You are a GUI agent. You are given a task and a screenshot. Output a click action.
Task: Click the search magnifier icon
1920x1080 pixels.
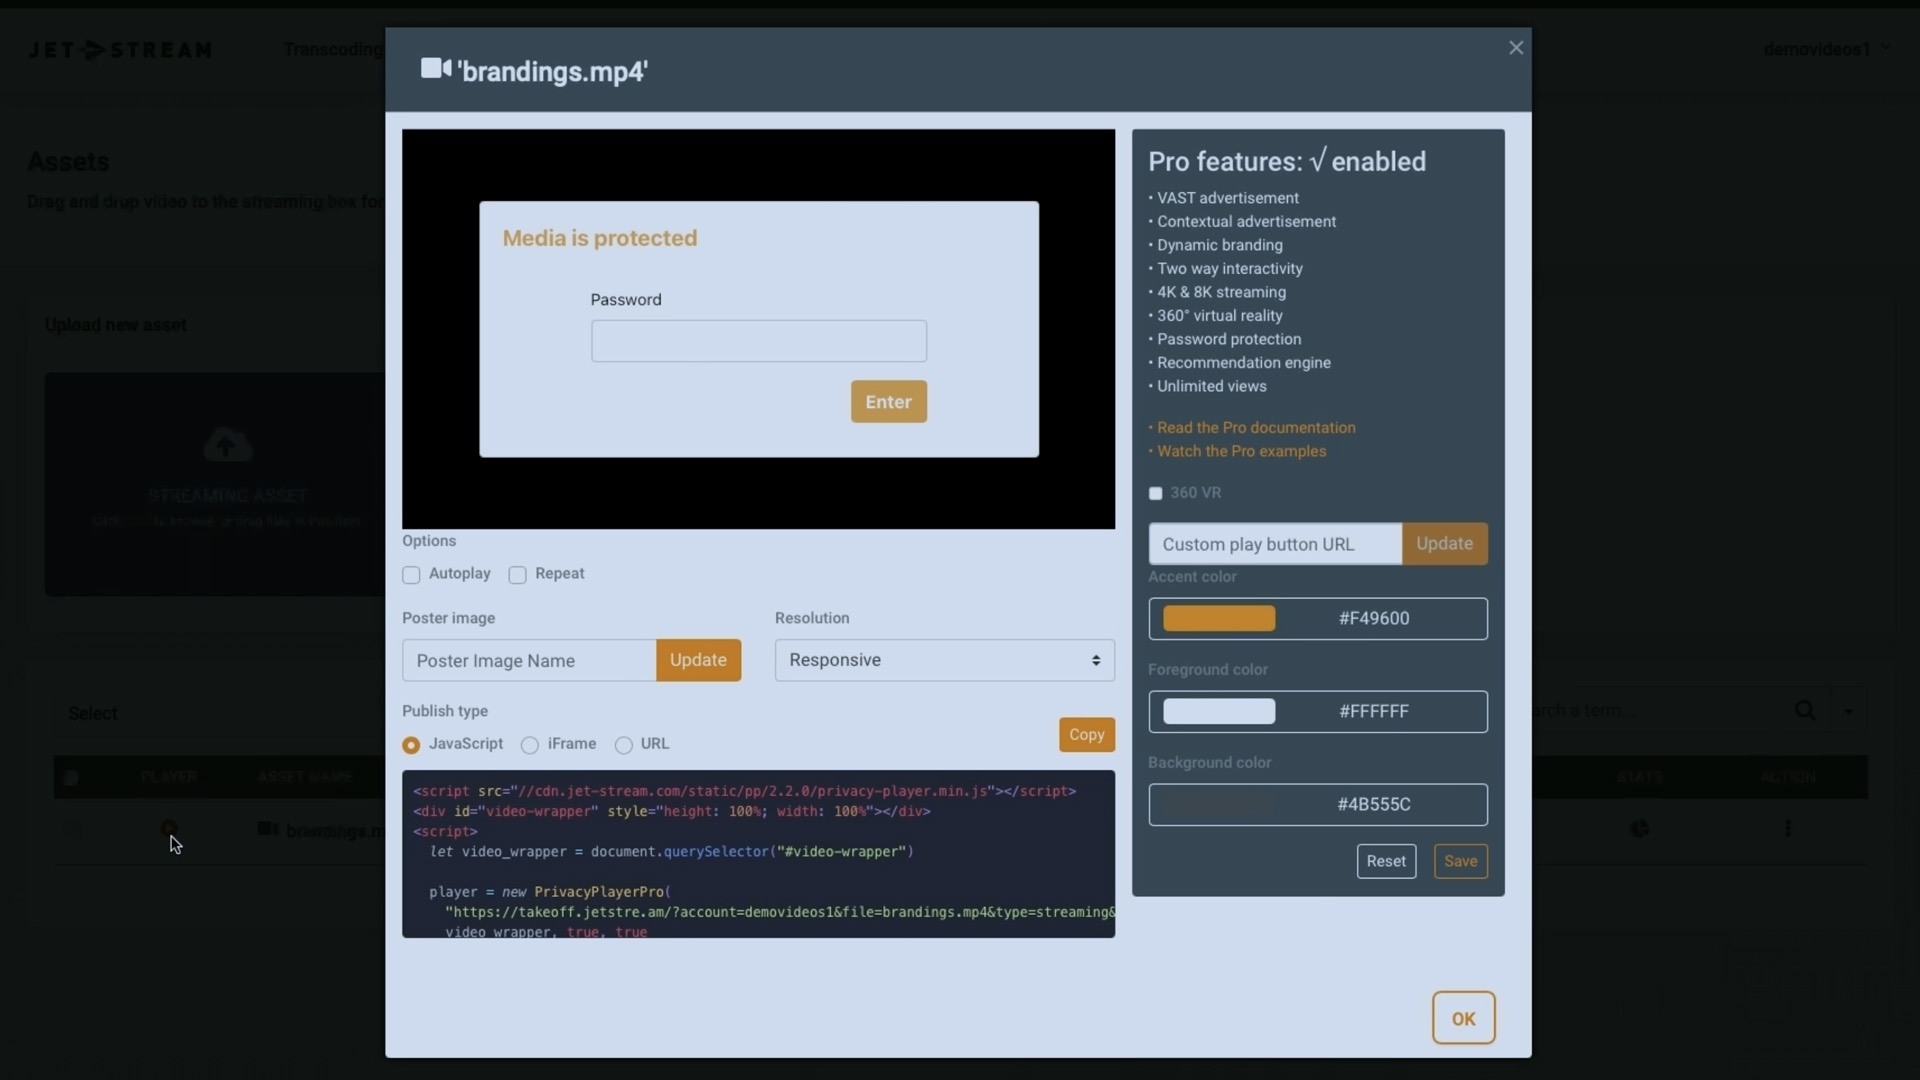(1805, 710)
